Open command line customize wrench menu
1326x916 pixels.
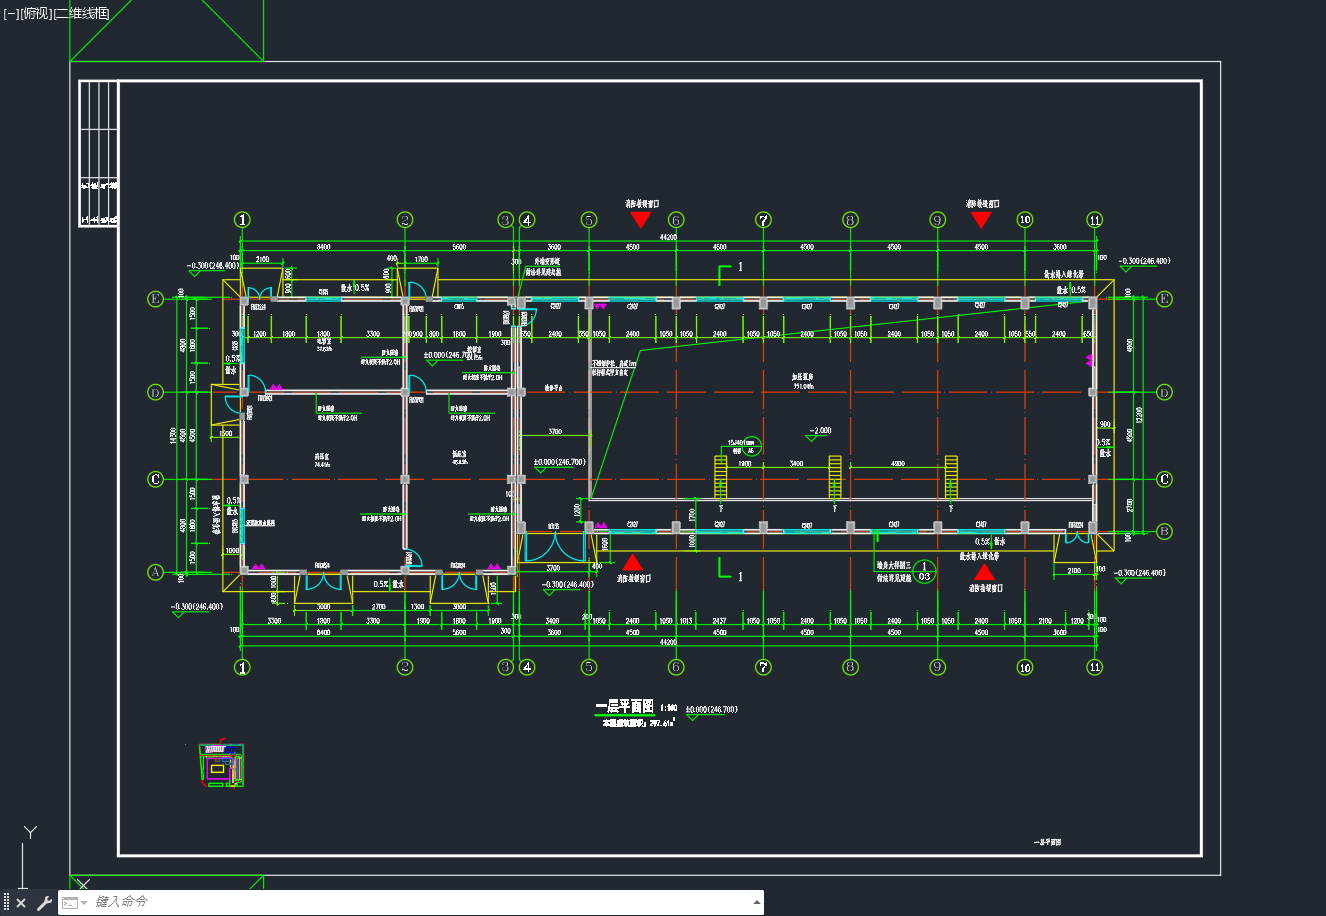click(x=44, y=903)
